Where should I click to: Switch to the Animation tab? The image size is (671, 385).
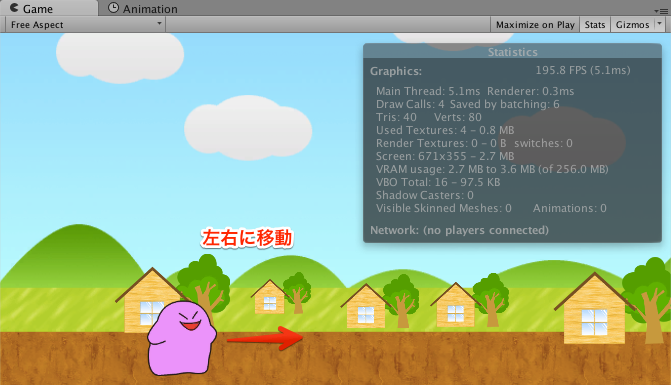point(143,9)
